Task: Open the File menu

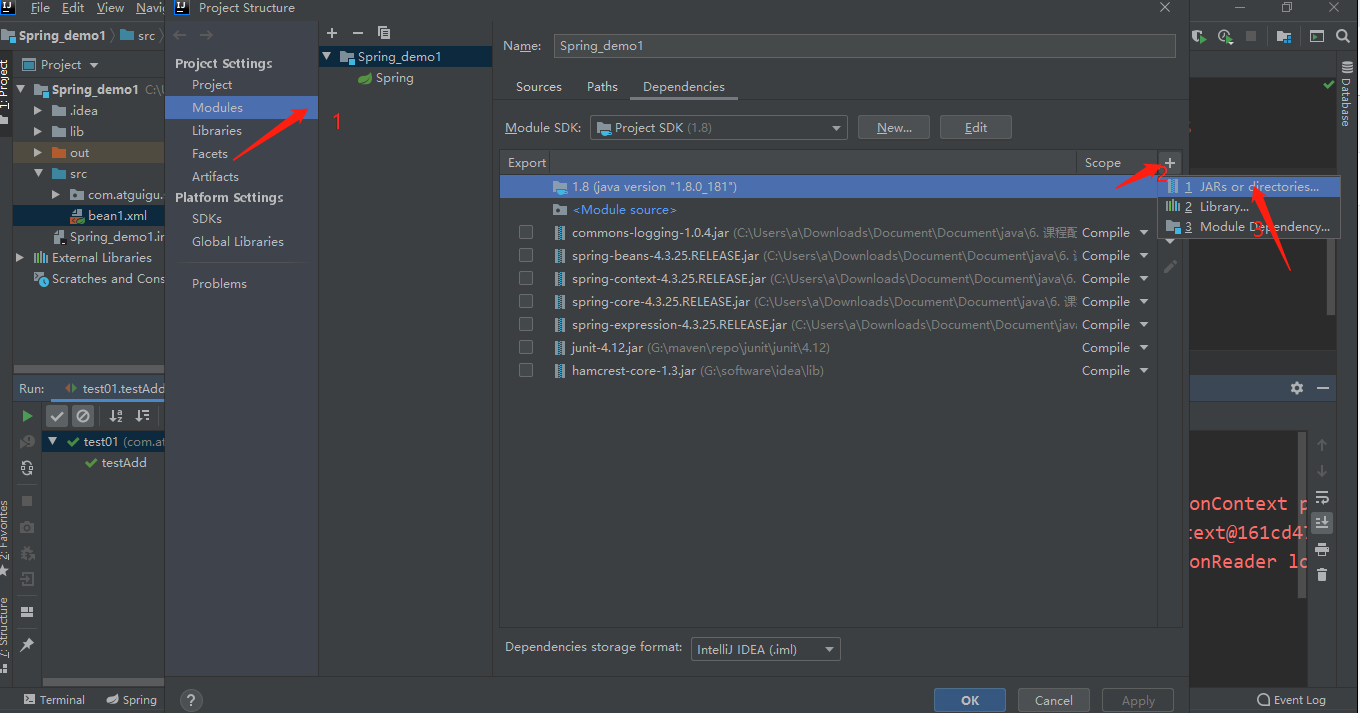Action: pos(40,7)
